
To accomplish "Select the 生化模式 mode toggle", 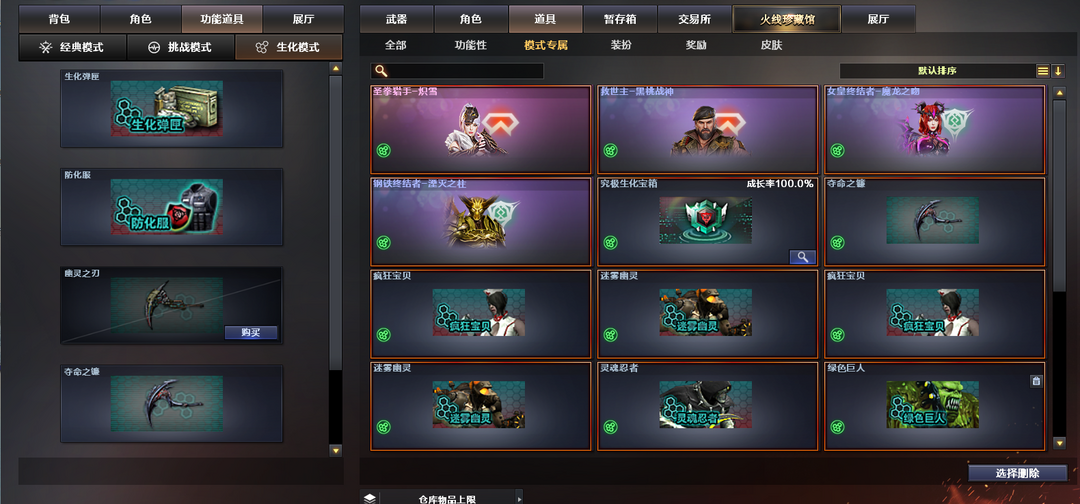I will pos(289,48).
